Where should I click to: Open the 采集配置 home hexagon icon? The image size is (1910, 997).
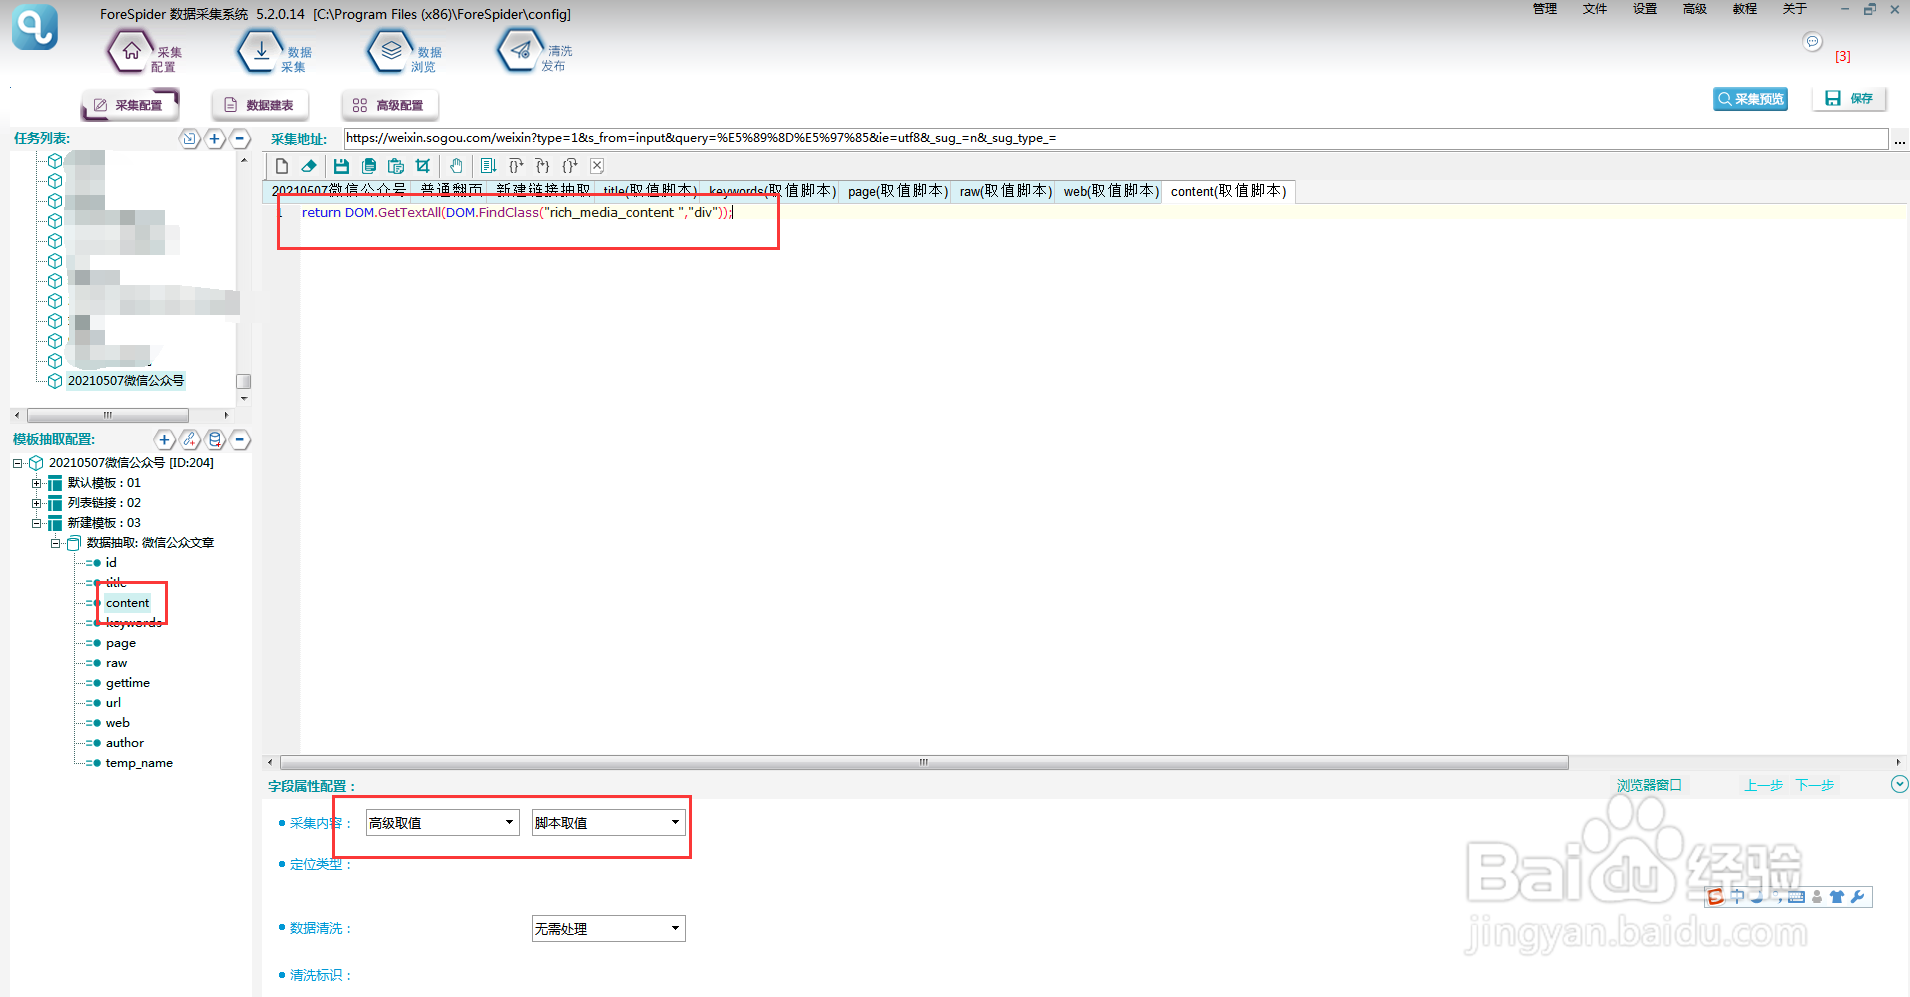(131, 51)
